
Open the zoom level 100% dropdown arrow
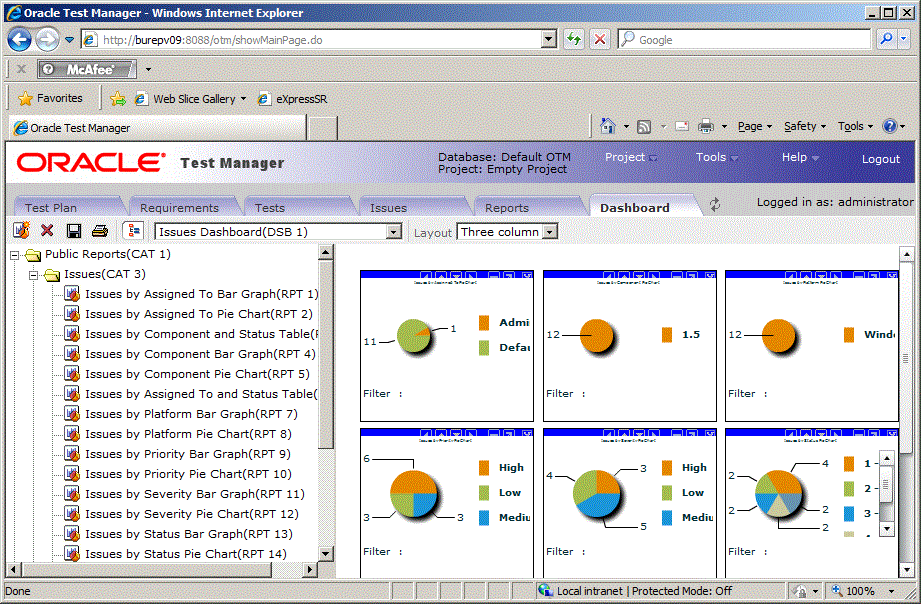click(892, 591)
